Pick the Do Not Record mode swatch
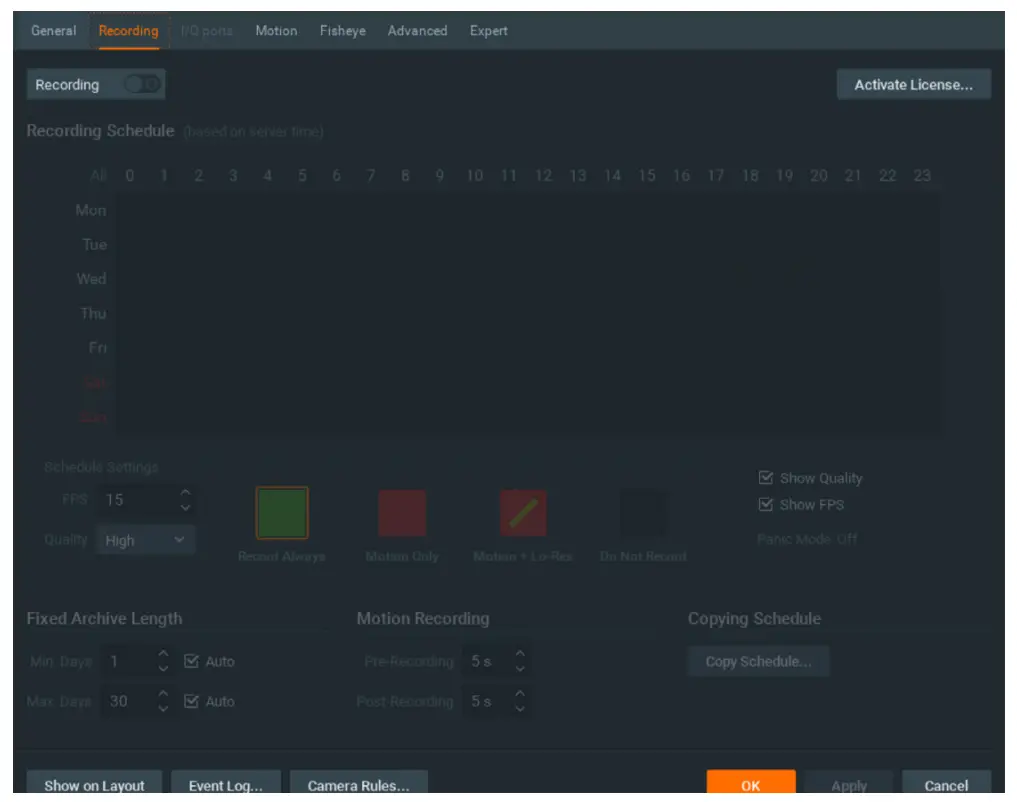The height and width of the screenshot is (802, 1017). 641,512
